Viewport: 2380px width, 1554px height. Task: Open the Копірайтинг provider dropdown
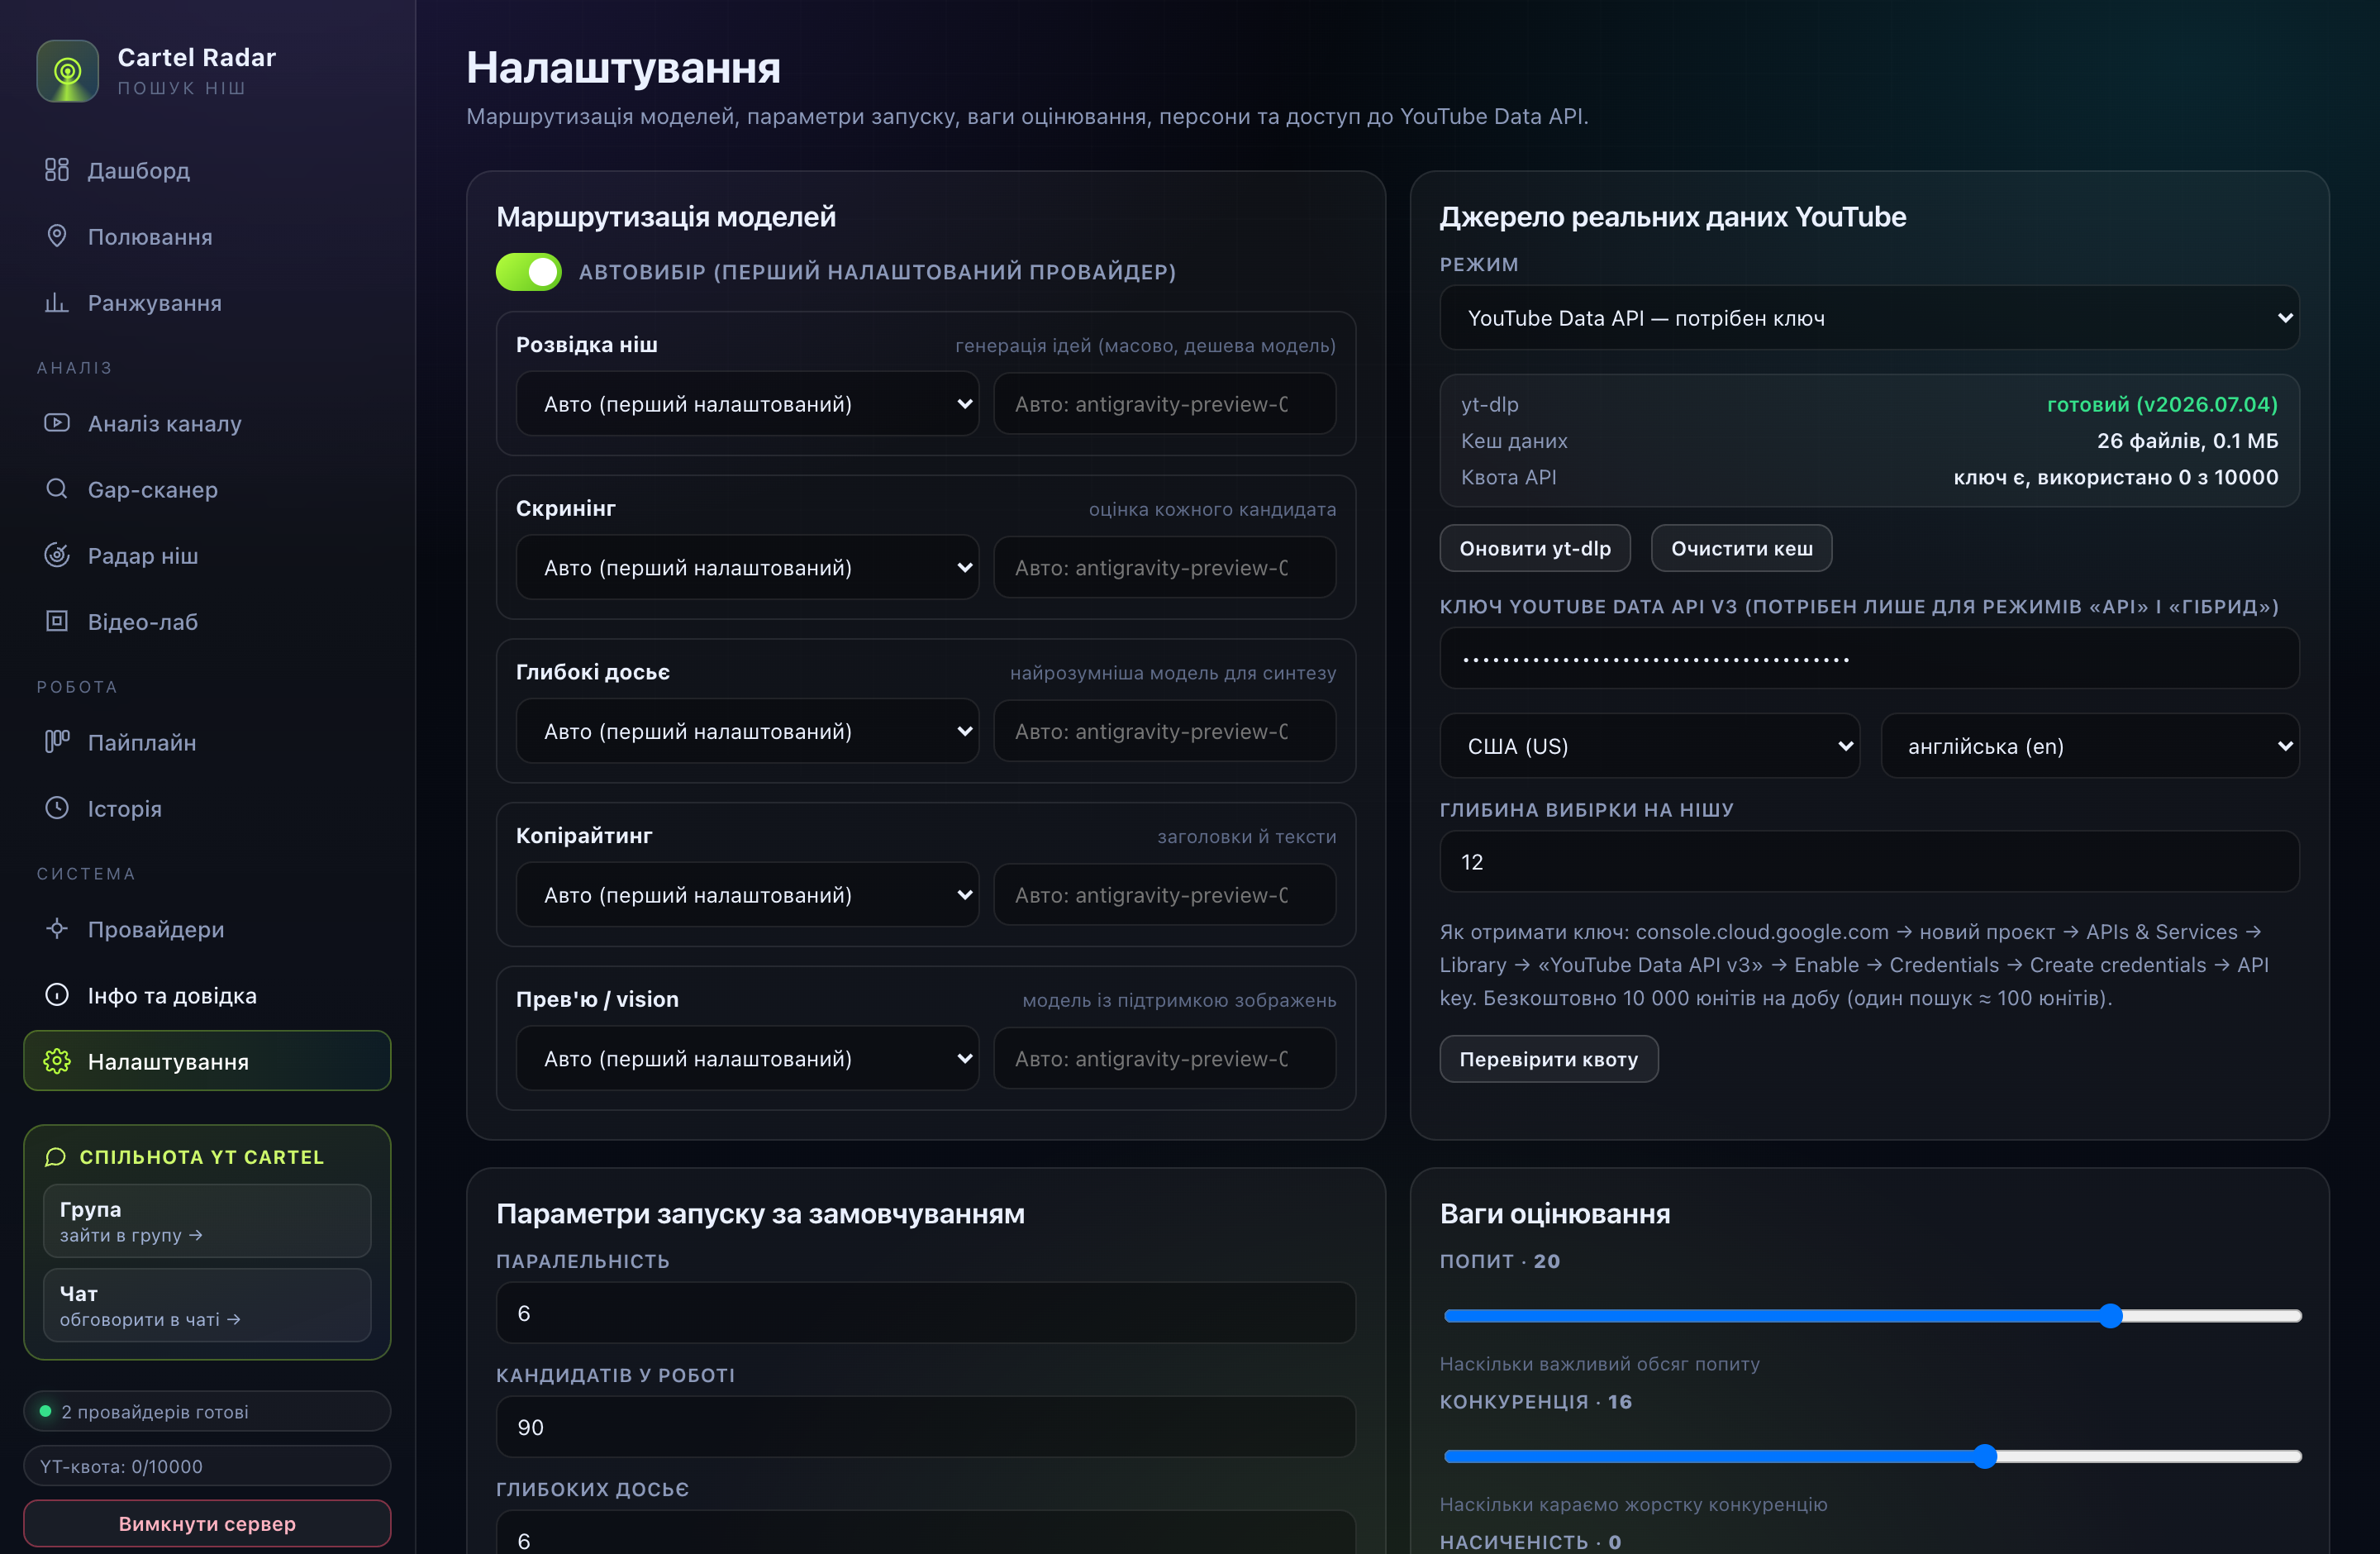747,895
